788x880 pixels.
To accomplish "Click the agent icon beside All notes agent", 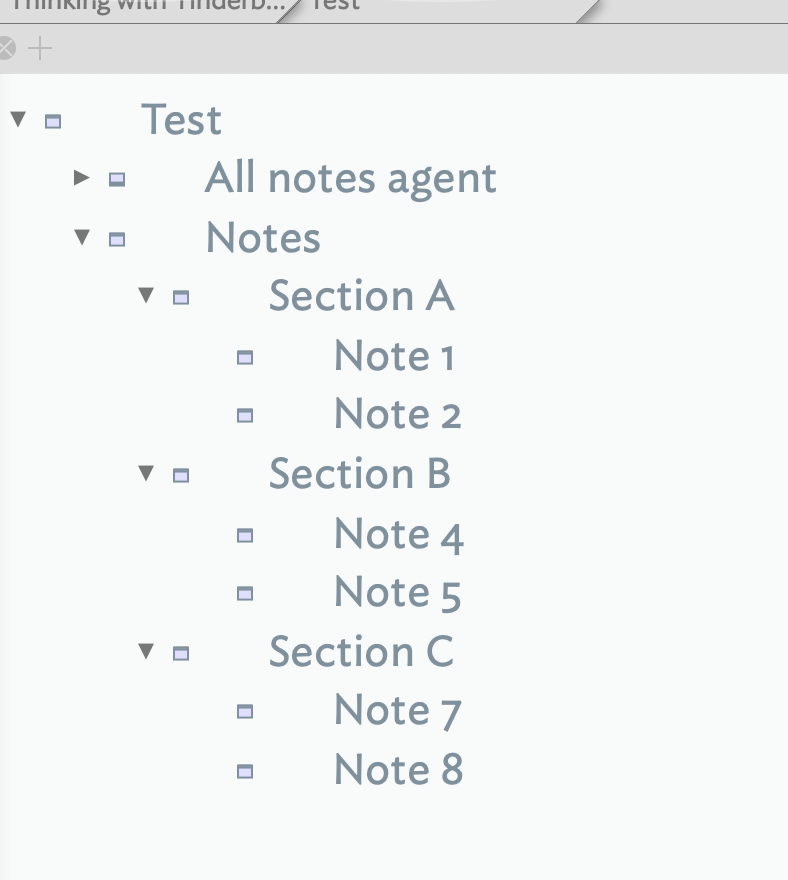I will (117, 179).
